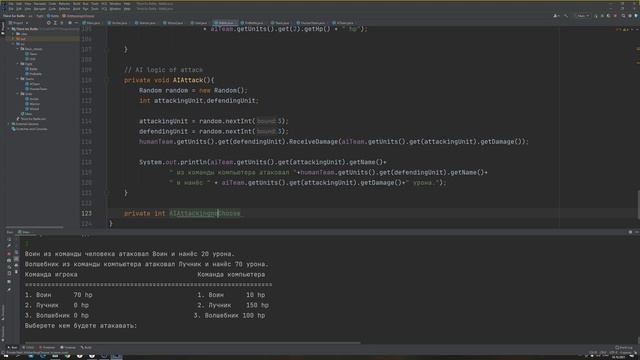The width and height of the screenshot is (640, 360).
Task: Expand all icon in Project panel header
Action: click(x=56, y=23)
